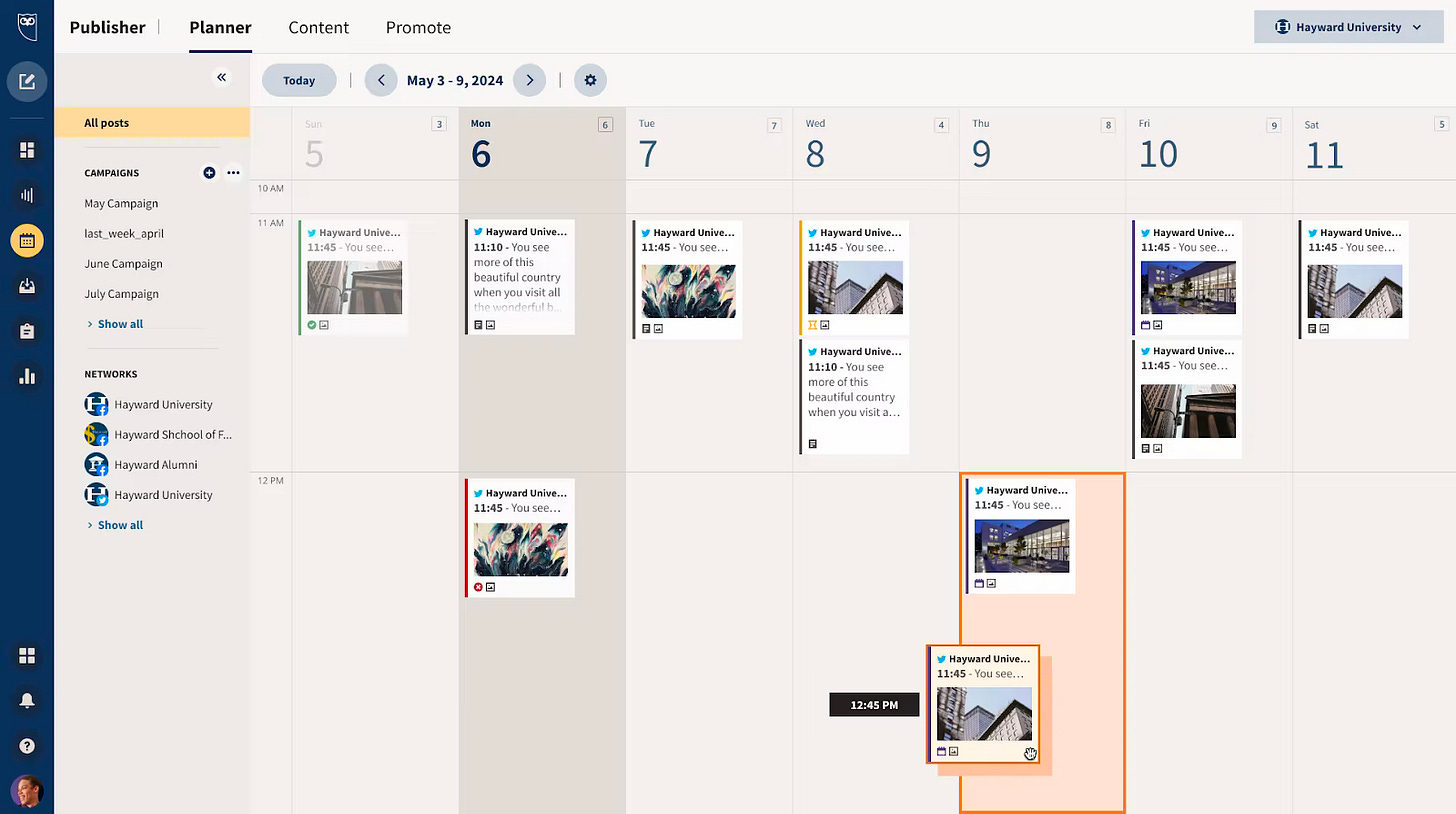This screenshot has width=1456, height=814.
Task: Click post count badge 9 on Friday
Action: tap(1273, 125)
